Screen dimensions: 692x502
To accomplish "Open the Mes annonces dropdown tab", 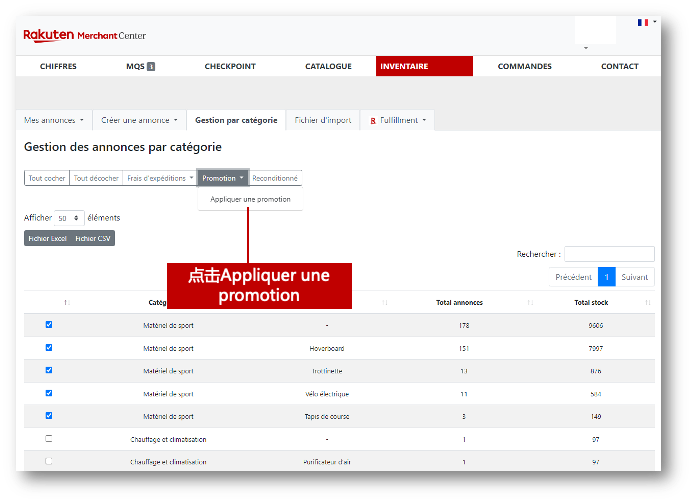I will point(54,120).
